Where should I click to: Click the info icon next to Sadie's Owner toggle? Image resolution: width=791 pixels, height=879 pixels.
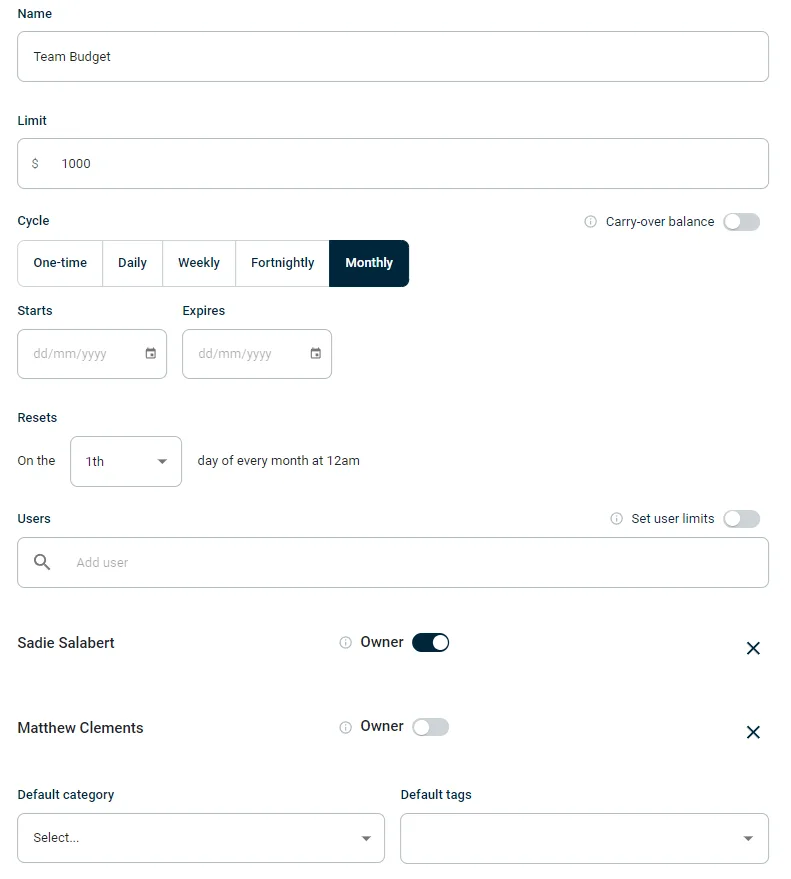(x=345, y=643)
